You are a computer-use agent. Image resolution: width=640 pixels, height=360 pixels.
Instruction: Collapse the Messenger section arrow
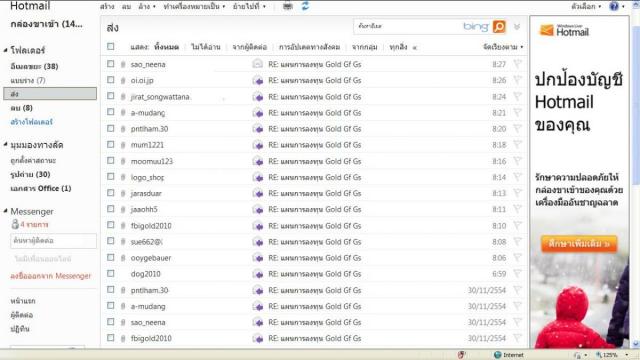pyautogui.click(x=5, y=211)
